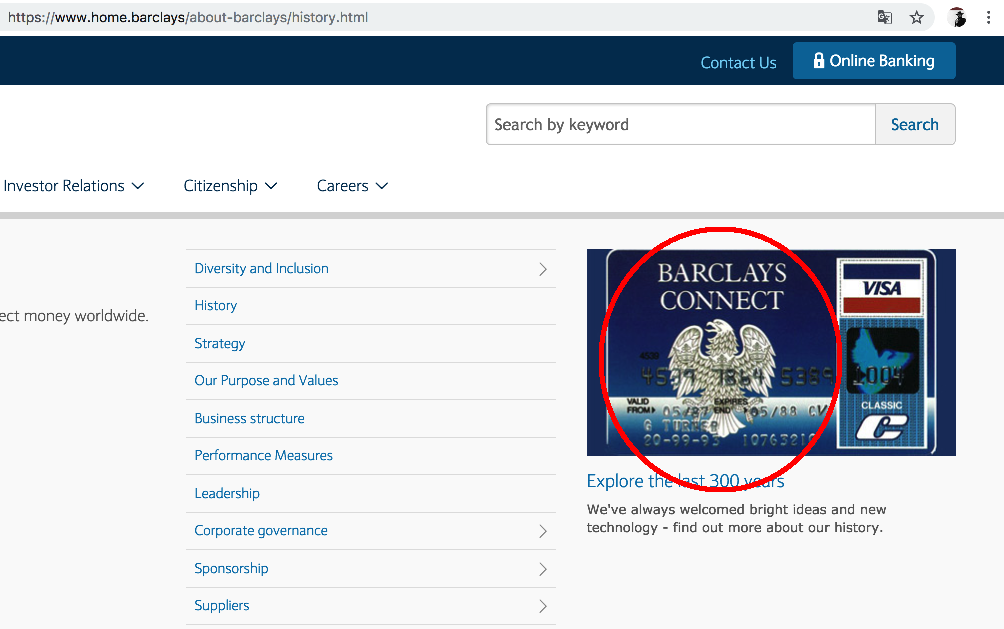Expand the Diversity and Inclusion chevron
Viewport: 1004px width, 629px height.
click(542, 269)
